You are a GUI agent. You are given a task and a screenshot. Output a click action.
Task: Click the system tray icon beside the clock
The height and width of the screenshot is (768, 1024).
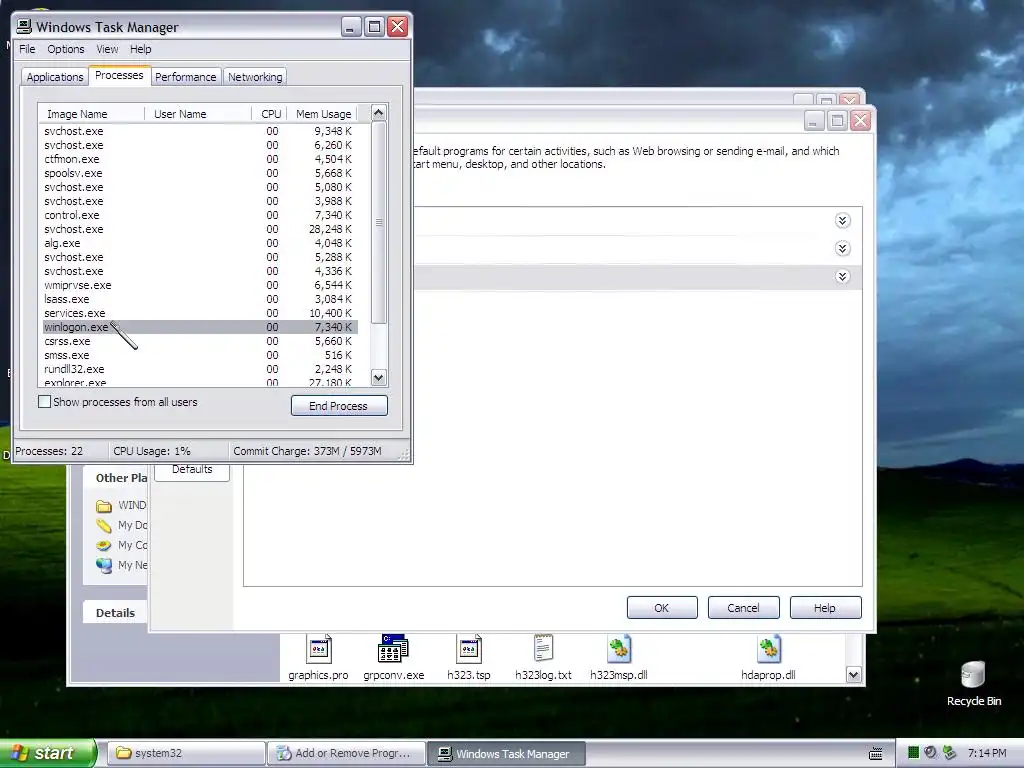(949, 752)
